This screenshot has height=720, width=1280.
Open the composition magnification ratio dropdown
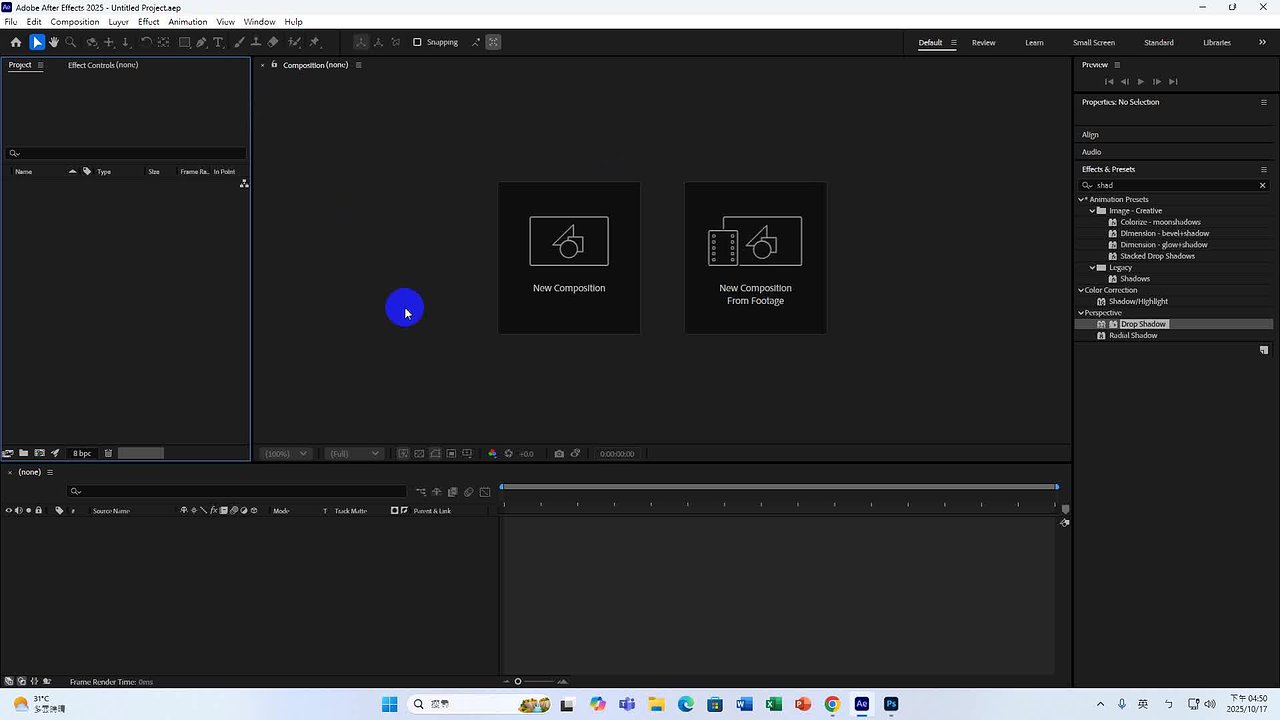pyautogui.click(x=286, y=453)
